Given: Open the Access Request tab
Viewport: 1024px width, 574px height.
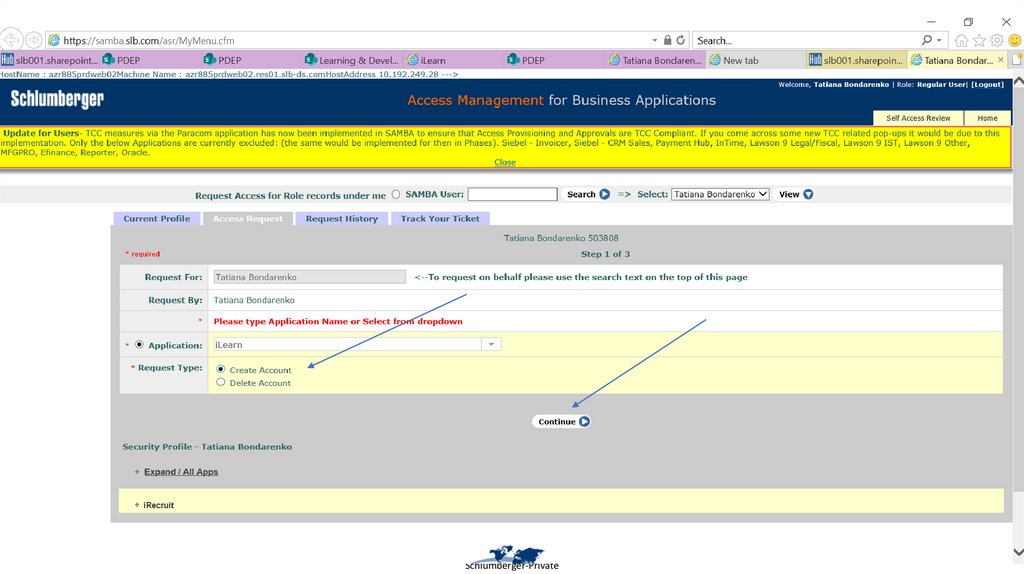Looking at the screenshot, I should 248,219.
